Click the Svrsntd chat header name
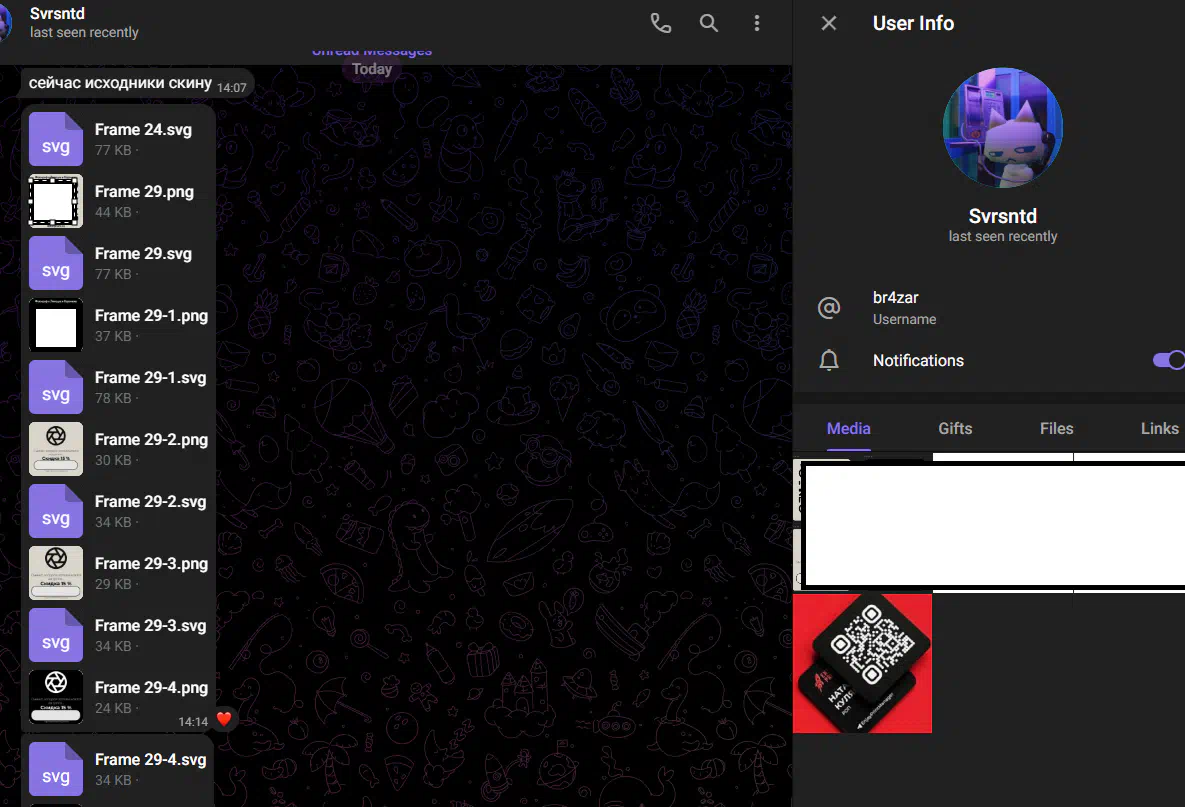Viewport: 1185px width, 807px height. tap(57, 14)
